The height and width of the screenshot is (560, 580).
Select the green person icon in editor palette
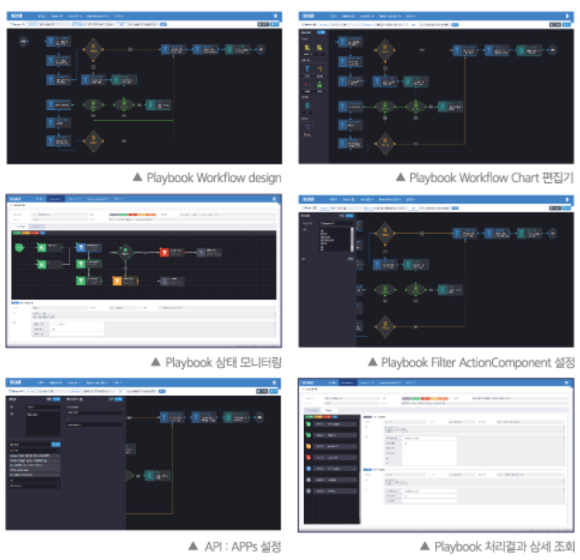tap(319, 84)
